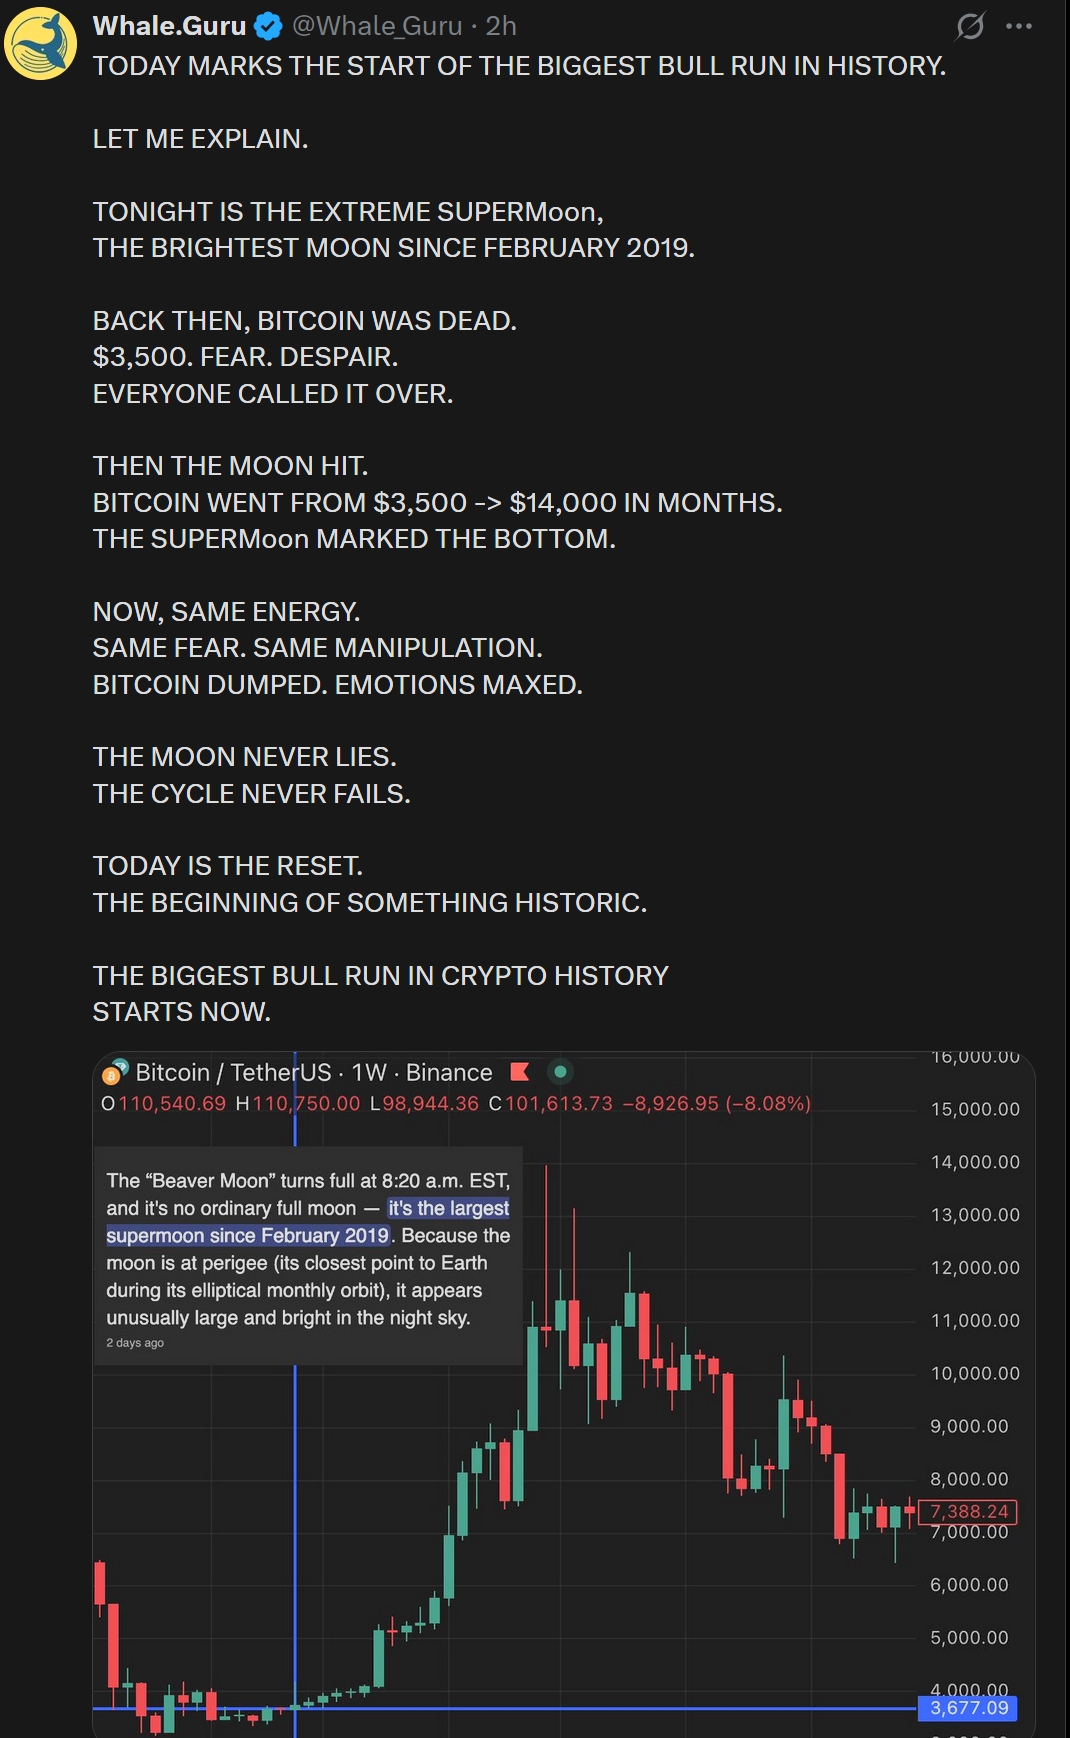Open the Grok slashed-circle icon

click(x=969, y=26)
